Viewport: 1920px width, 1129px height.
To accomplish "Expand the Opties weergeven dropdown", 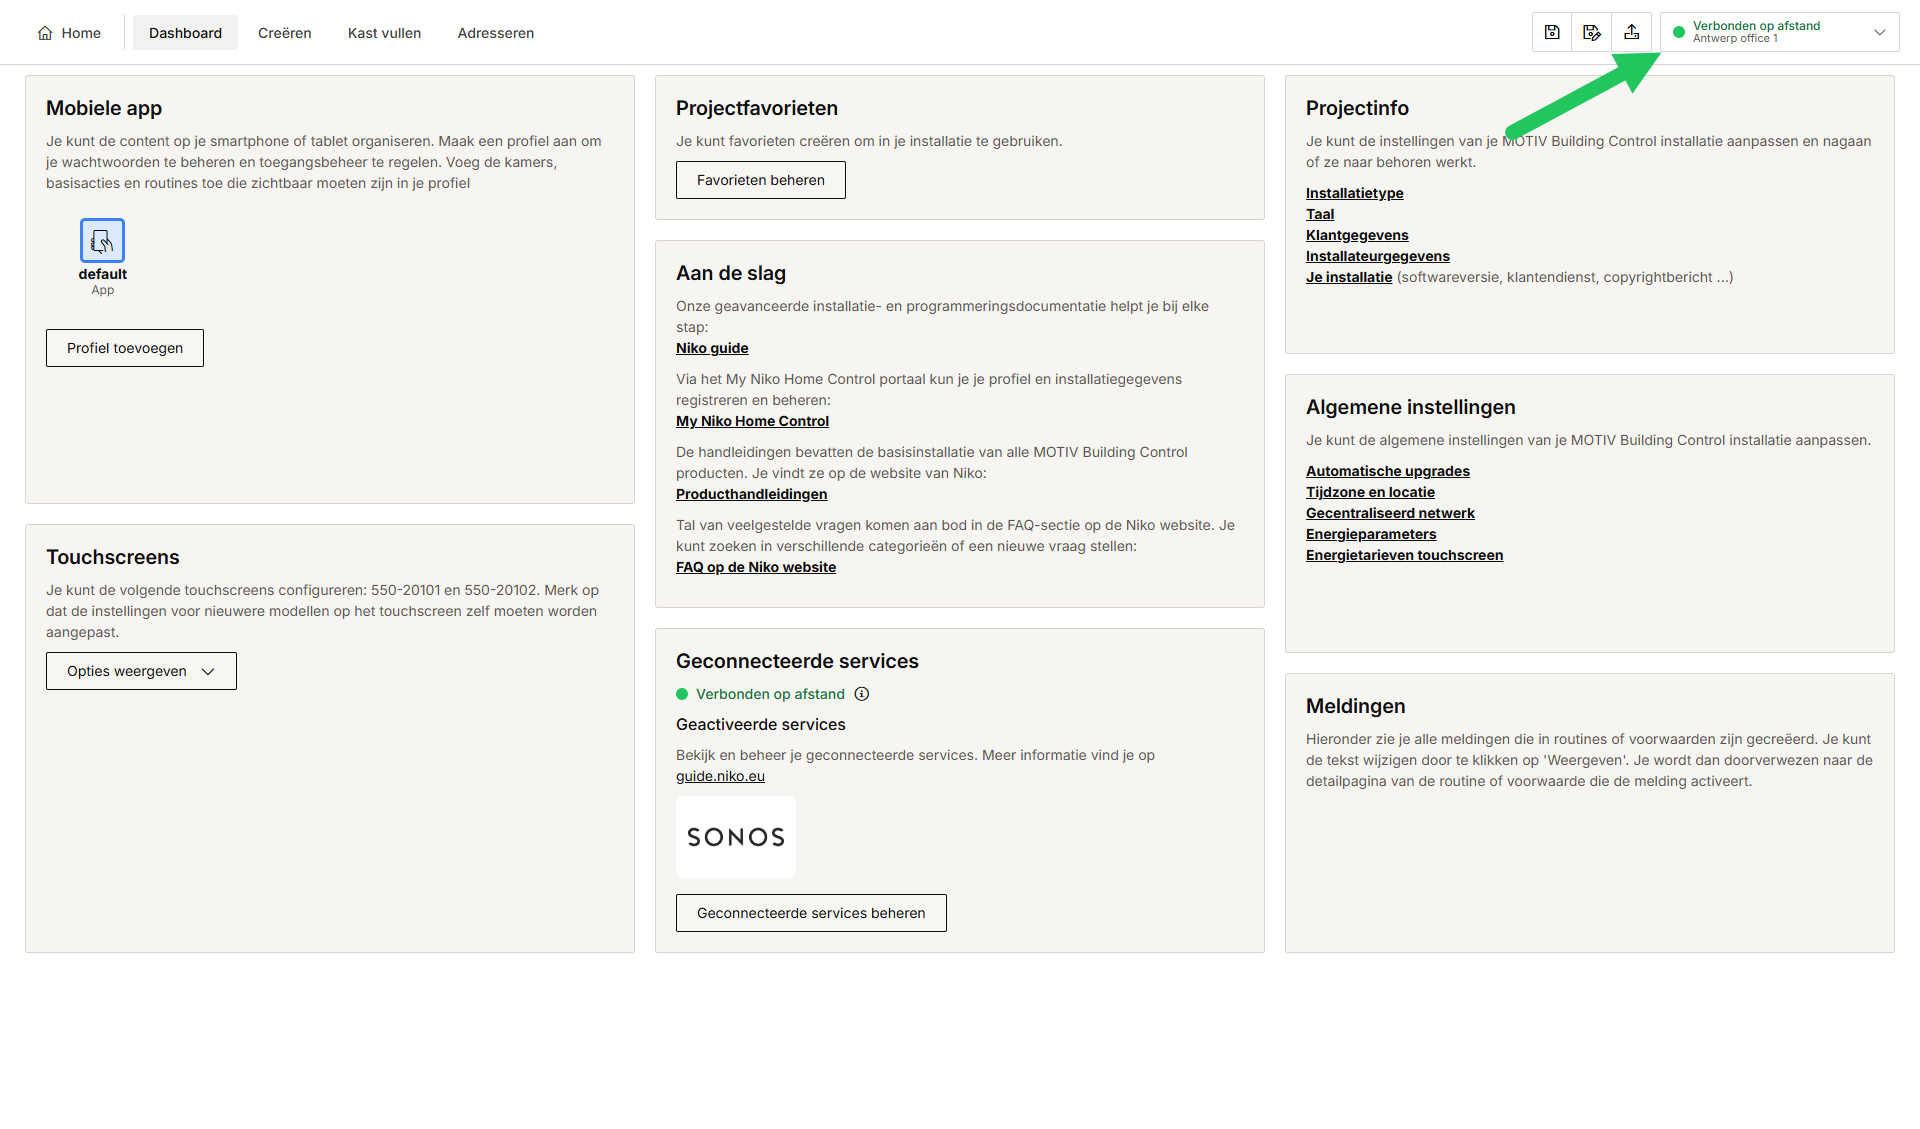I will 141,671.
